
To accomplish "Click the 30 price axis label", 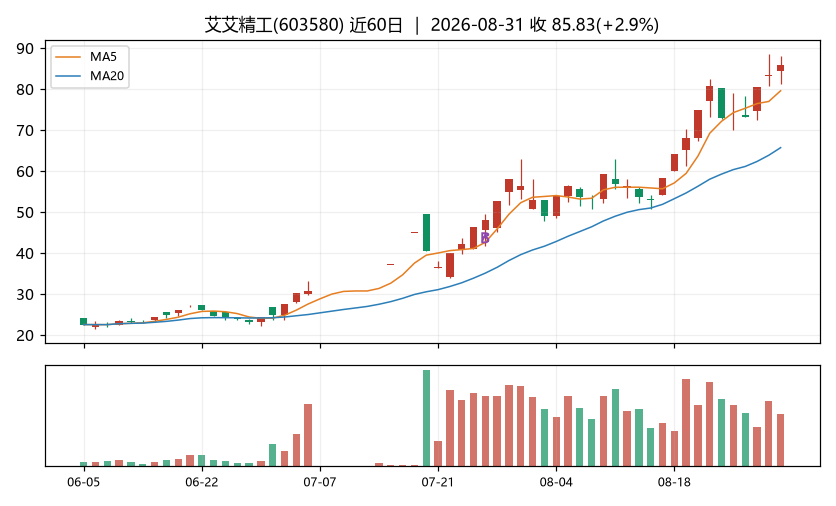I will [x=25, y=295].
